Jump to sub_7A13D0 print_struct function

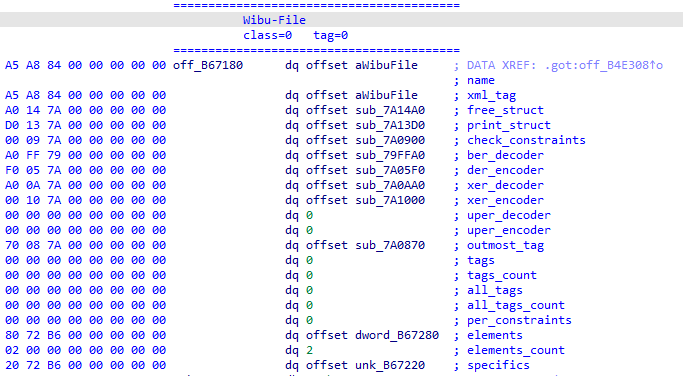[390, 125]
